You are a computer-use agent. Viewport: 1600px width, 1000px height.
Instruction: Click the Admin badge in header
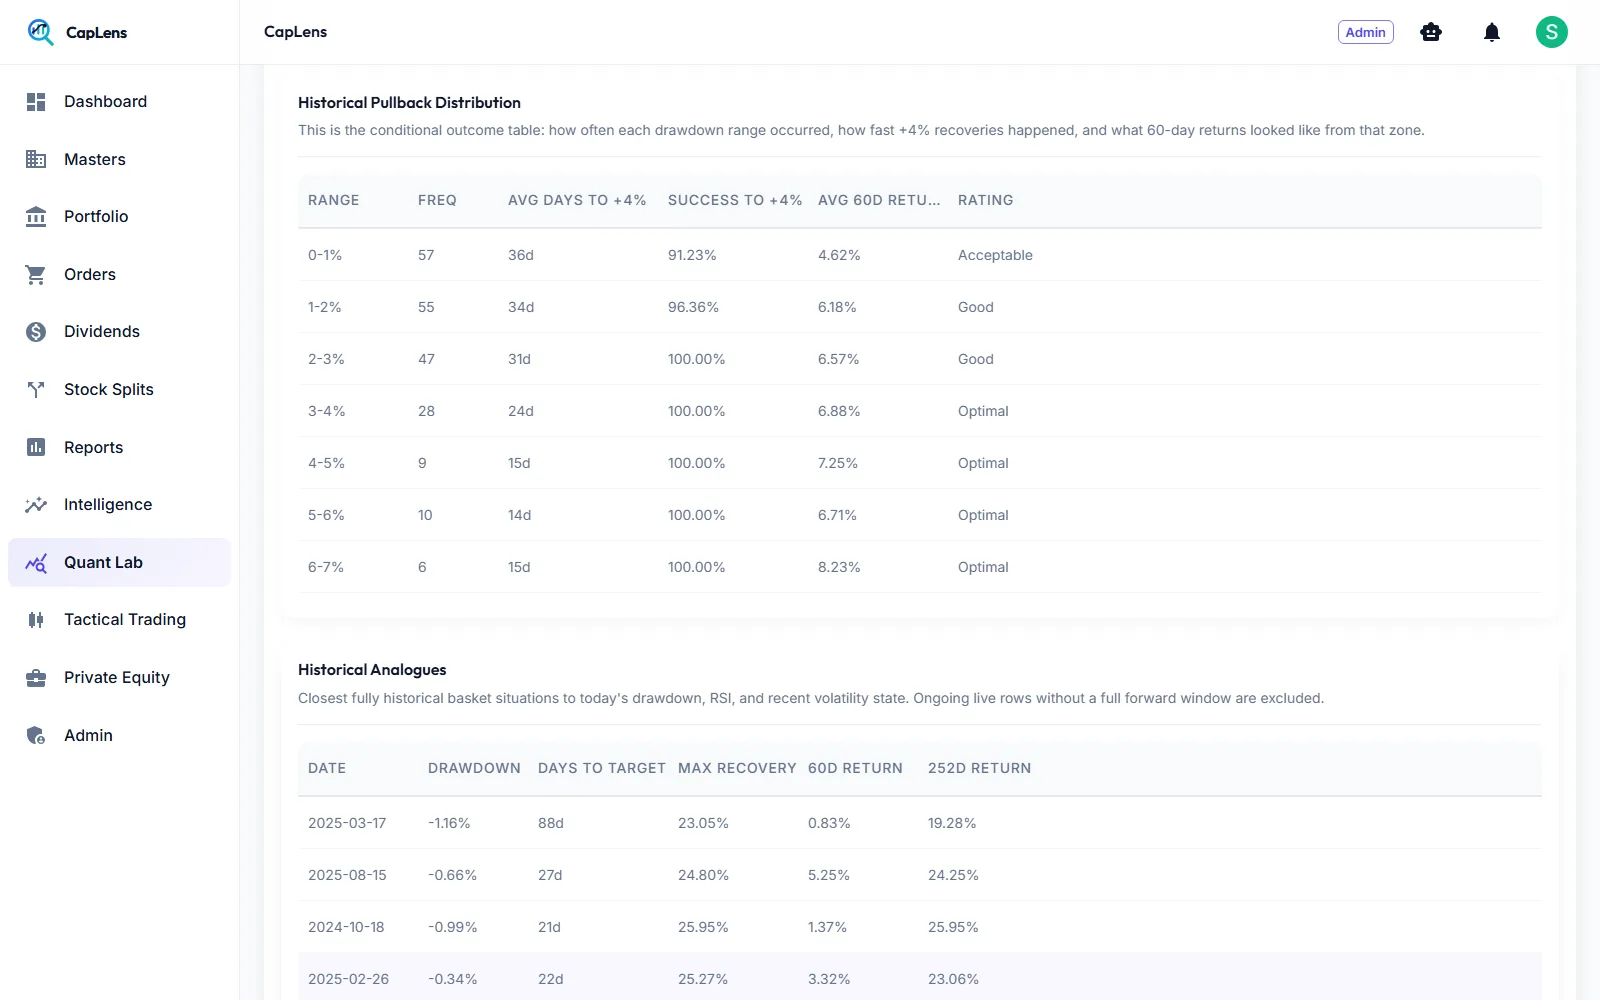(1365, 32)
